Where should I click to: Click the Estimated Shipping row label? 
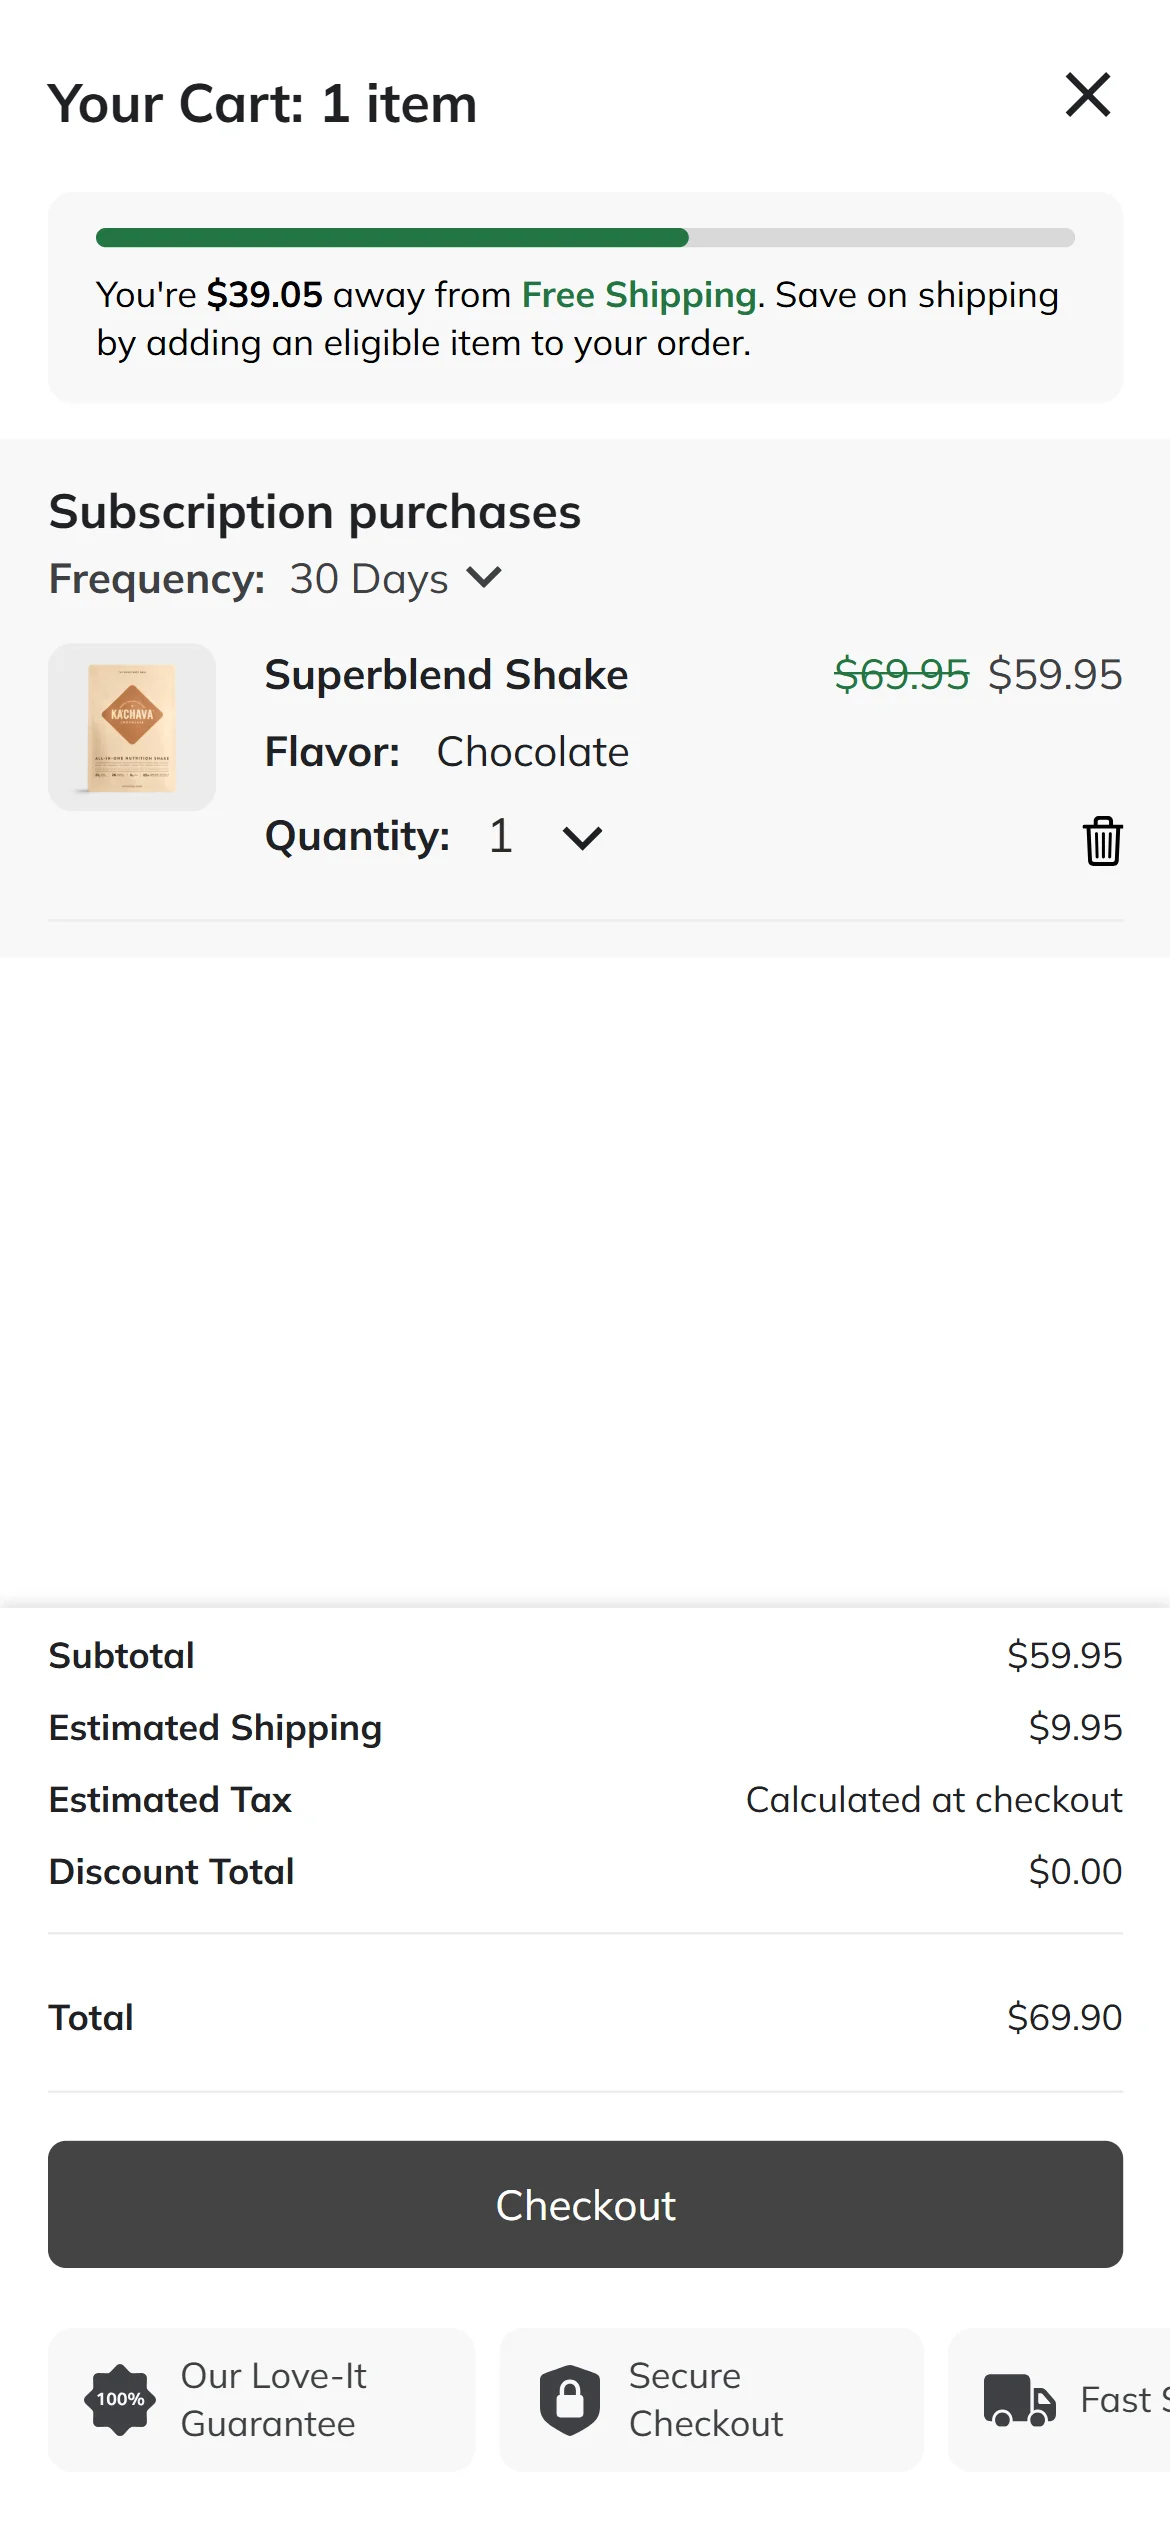pos(215,1728)
